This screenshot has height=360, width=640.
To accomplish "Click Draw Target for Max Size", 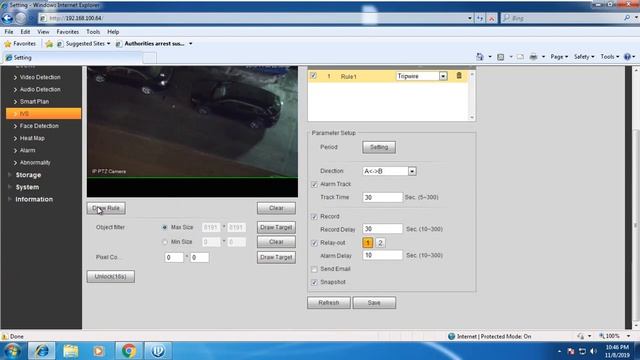I will tap(276, 227).
